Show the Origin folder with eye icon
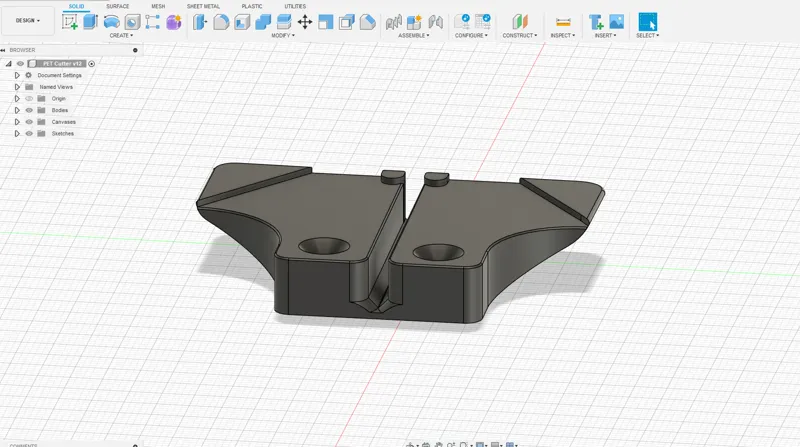The height and width of the screenshot is (447, 800). point(29,98)
